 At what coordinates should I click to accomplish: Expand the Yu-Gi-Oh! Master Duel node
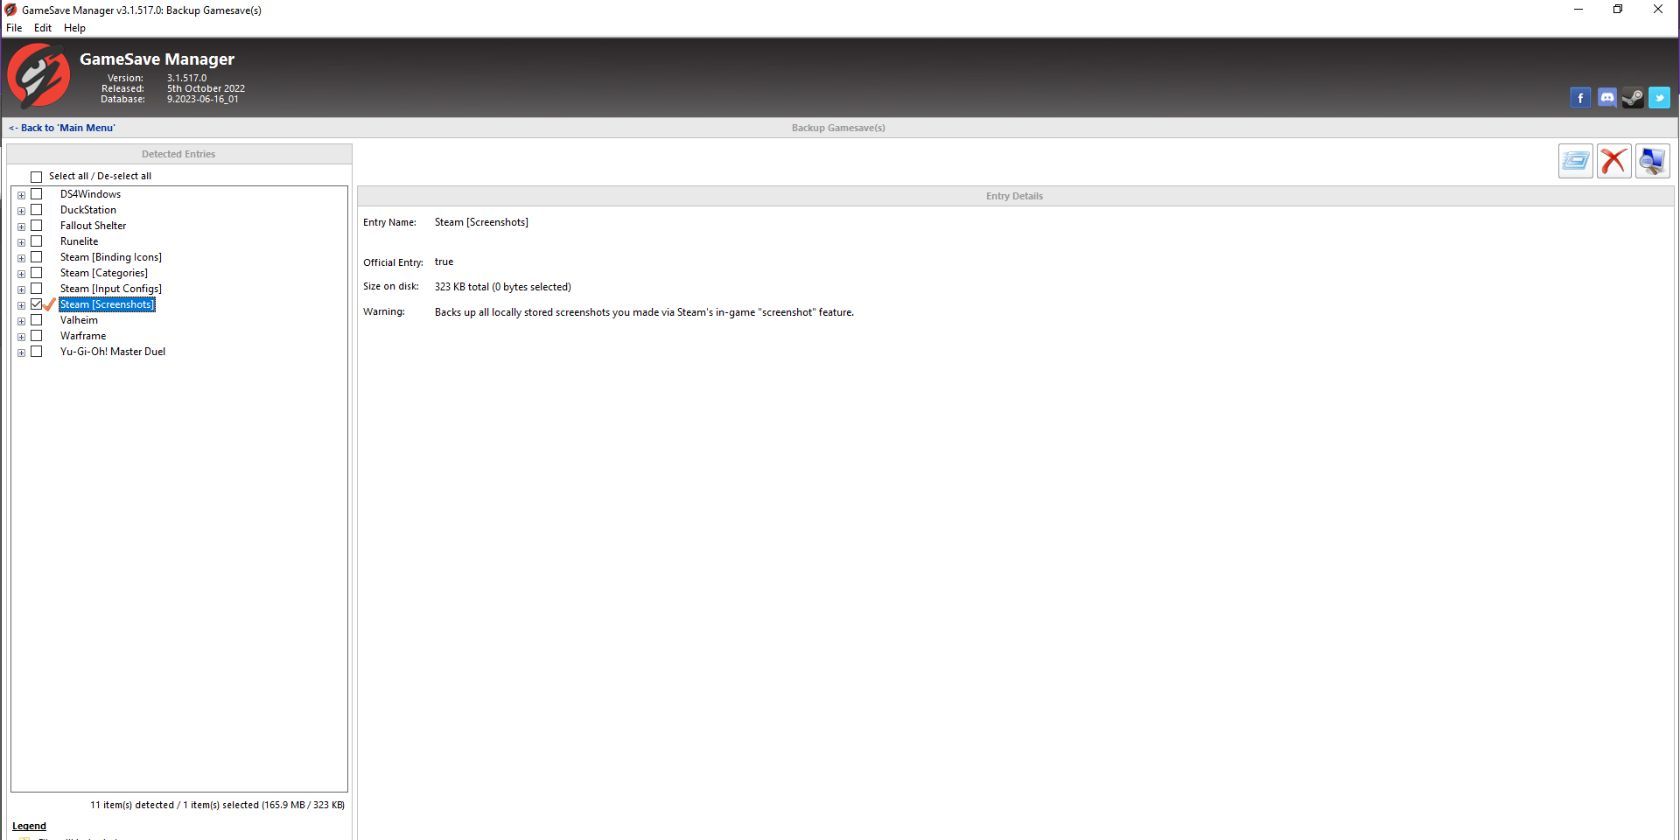(x=21, y=352)
